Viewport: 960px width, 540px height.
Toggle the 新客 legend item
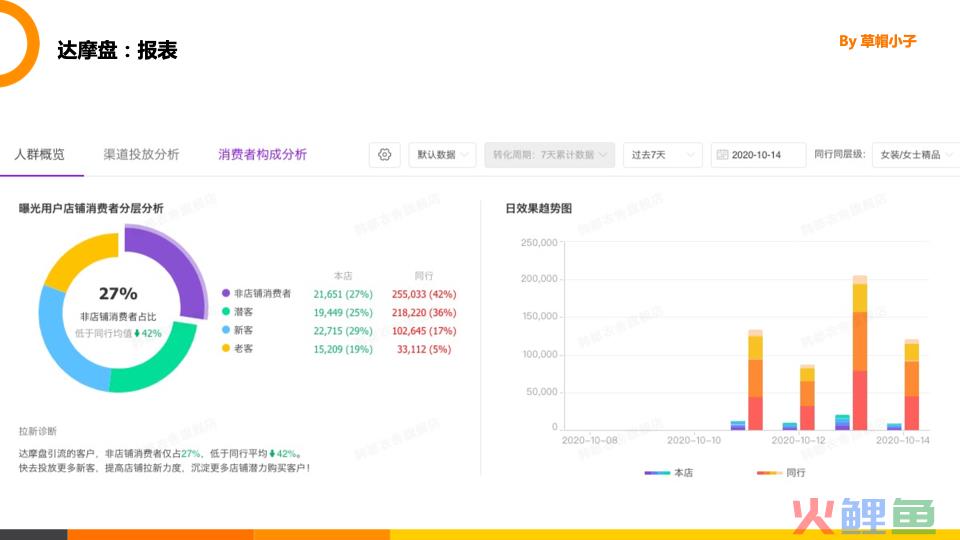[238, 330]
